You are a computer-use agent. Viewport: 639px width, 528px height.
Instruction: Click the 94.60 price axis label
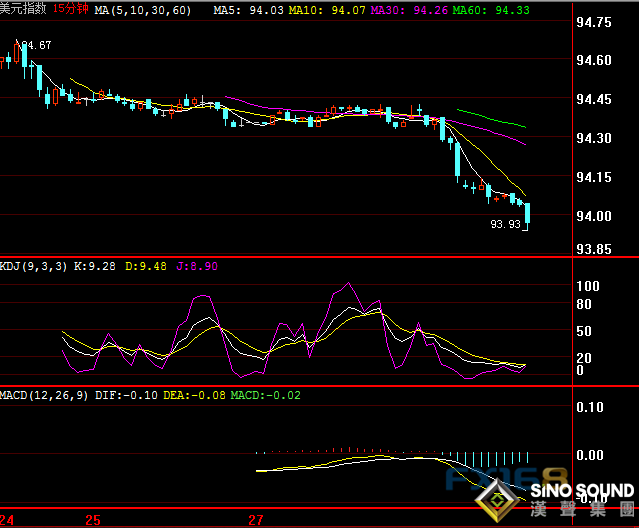point(593,60)
